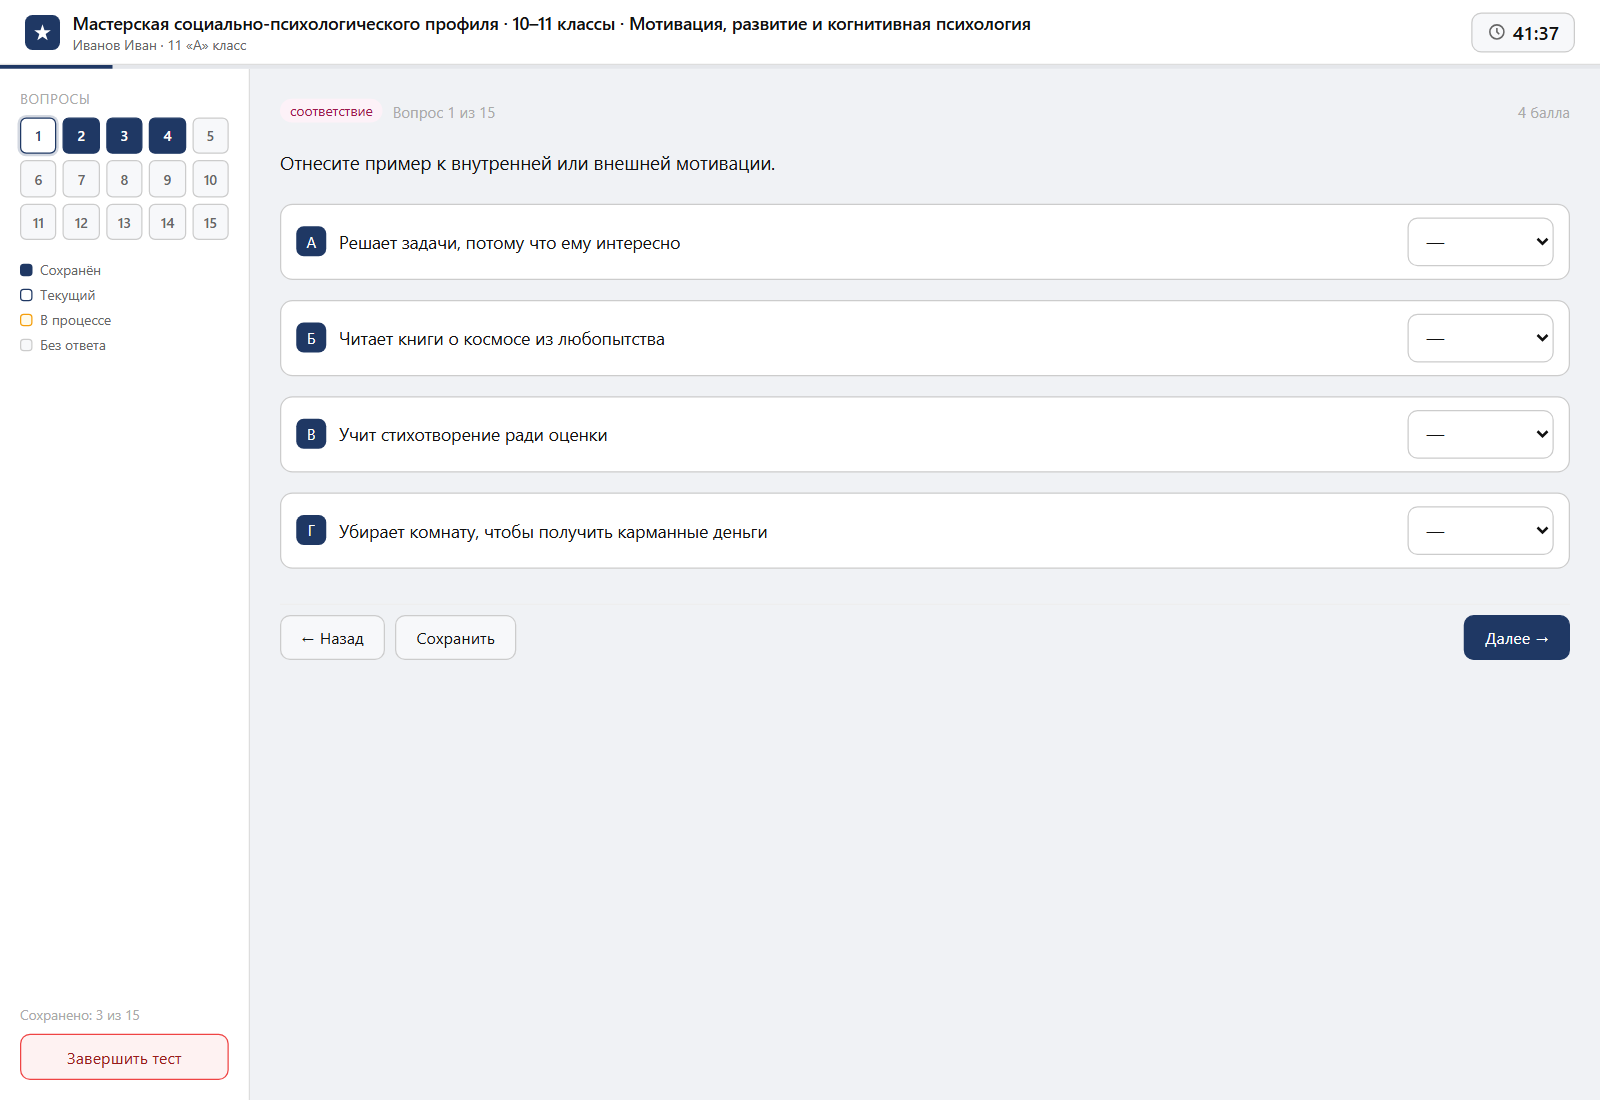Click the Назад button

(x=332, y=638)
